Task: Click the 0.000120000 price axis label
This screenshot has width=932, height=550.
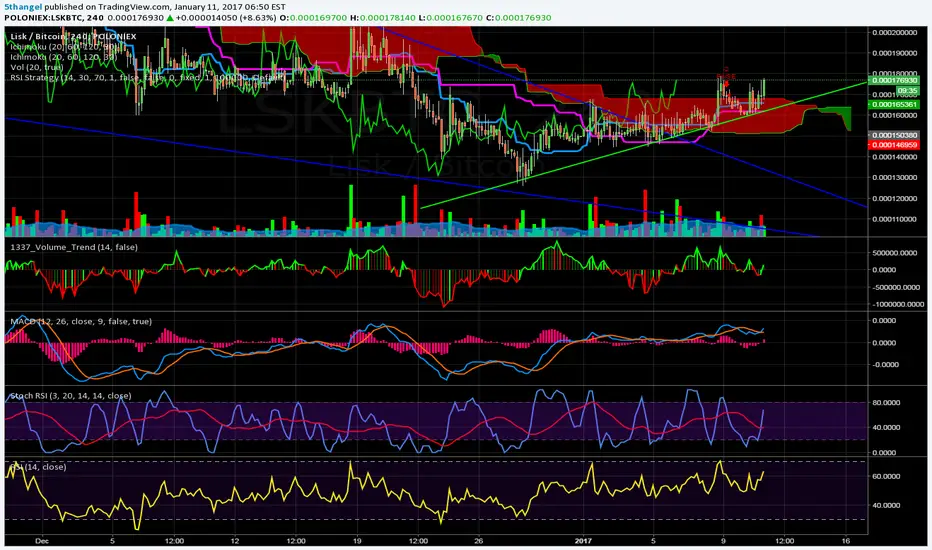Action: pos(895,199)
